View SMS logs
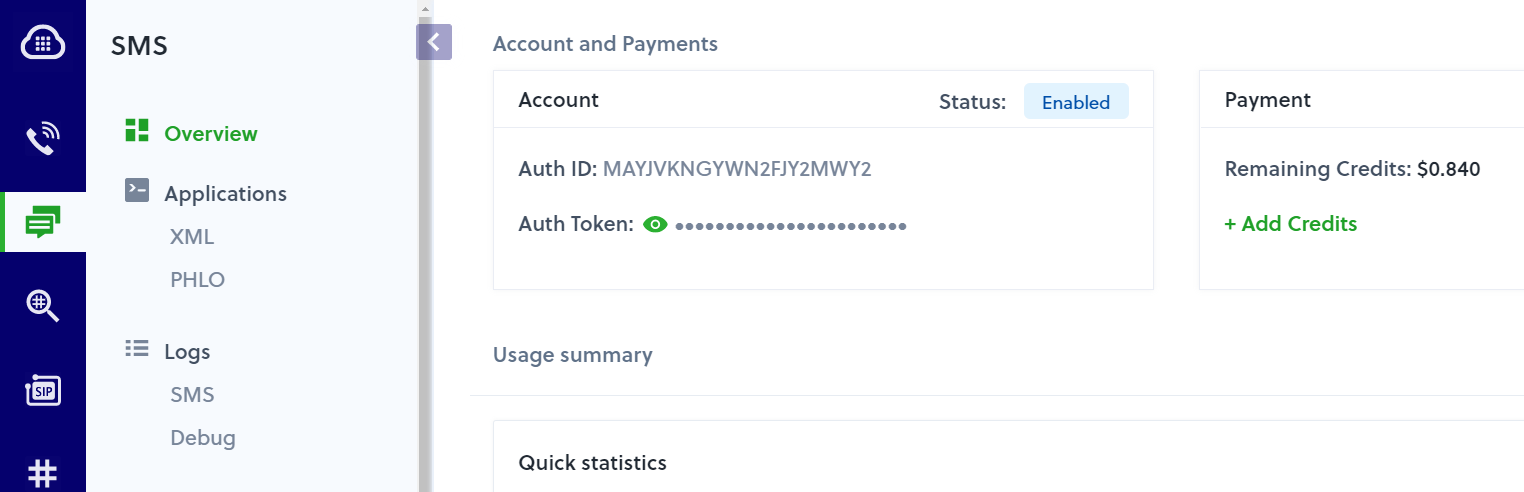 click(x=192, y=395)
